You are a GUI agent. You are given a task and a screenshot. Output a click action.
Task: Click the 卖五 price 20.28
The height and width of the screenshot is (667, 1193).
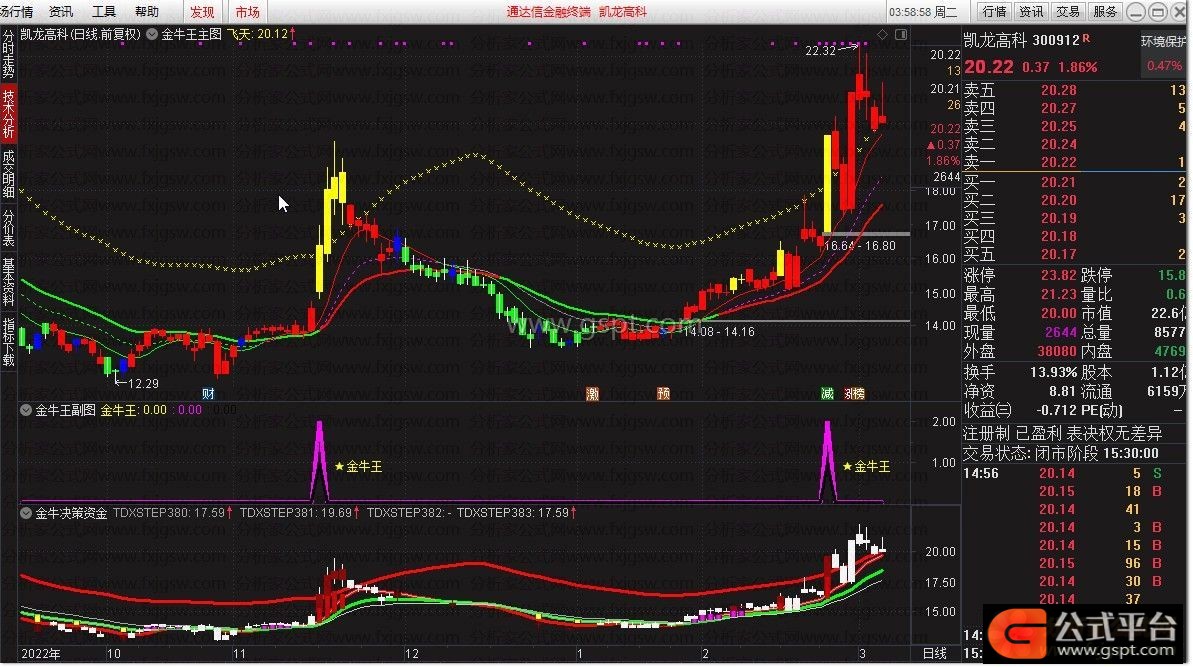tap(1058, 90)
